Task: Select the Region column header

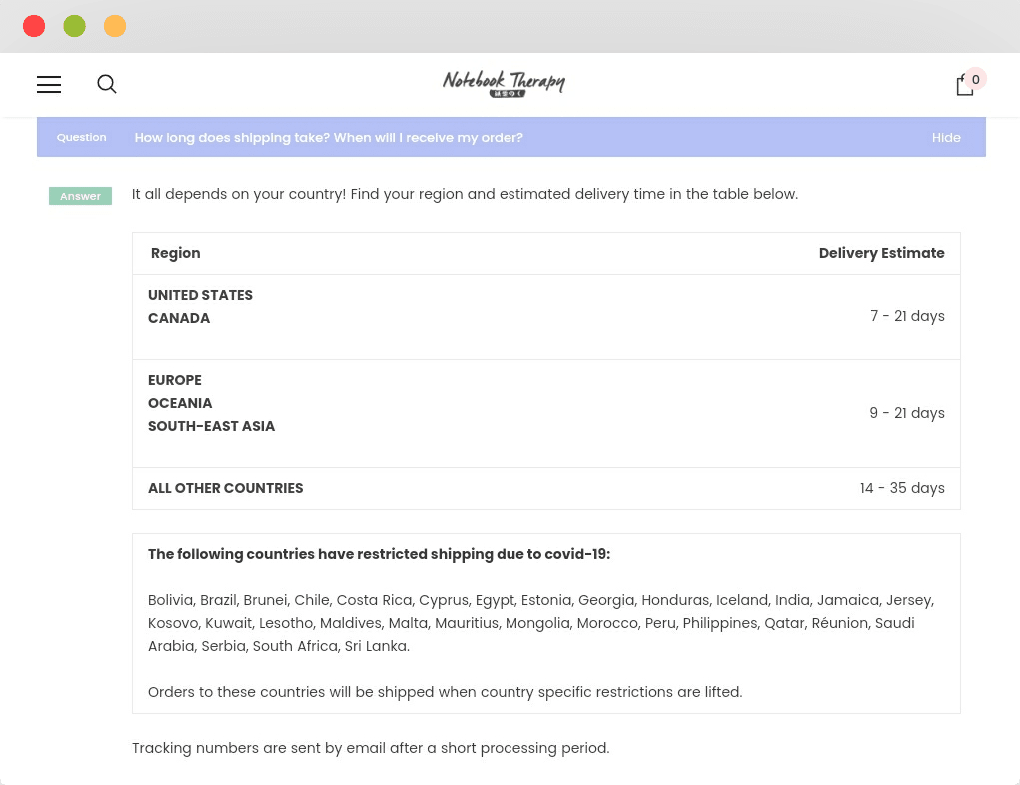Action: [176, 253]
